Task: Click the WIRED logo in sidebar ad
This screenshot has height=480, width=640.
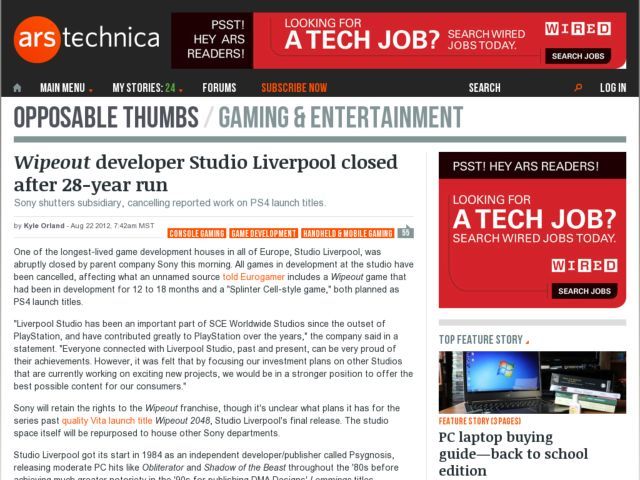Action: (584, 265)
